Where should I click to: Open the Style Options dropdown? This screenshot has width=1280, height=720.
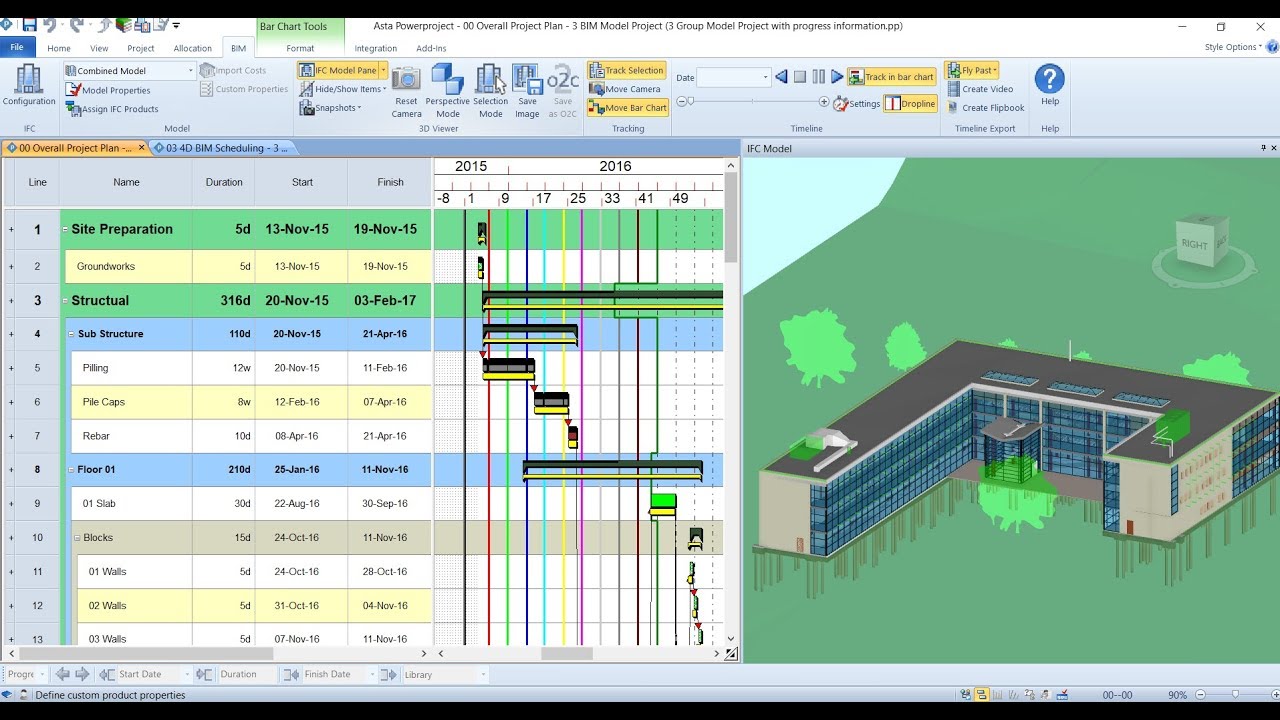click(x=1235, y=47)
